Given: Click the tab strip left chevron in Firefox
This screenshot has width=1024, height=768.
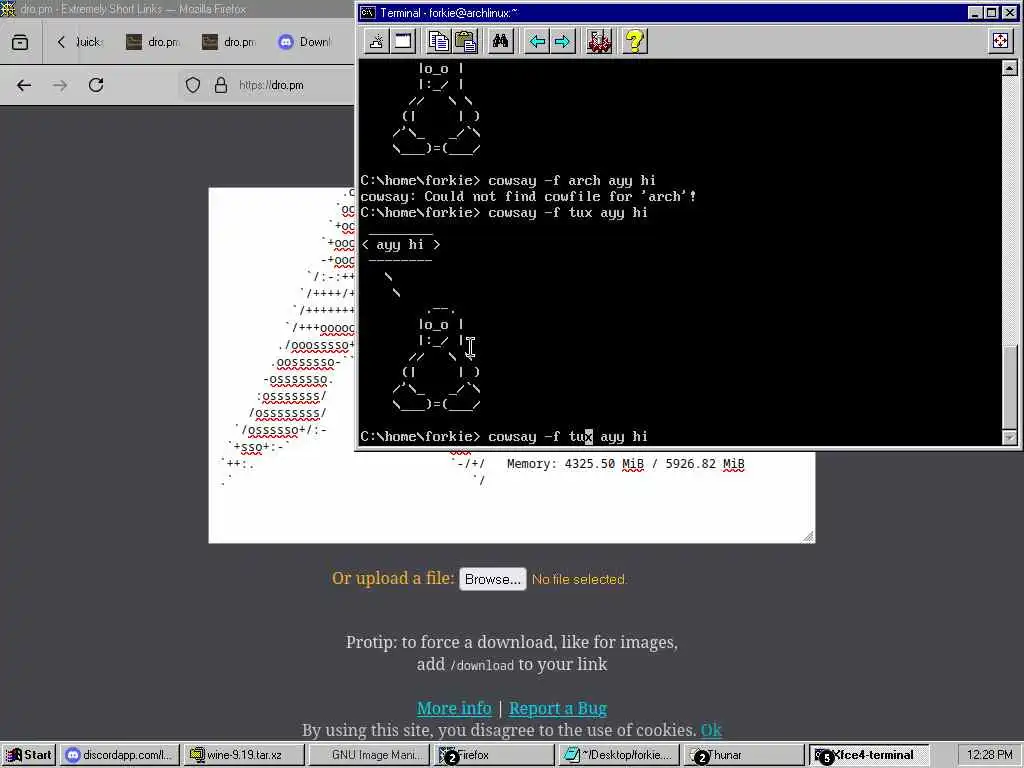Looking at the screenshot, I should [61, 42].
